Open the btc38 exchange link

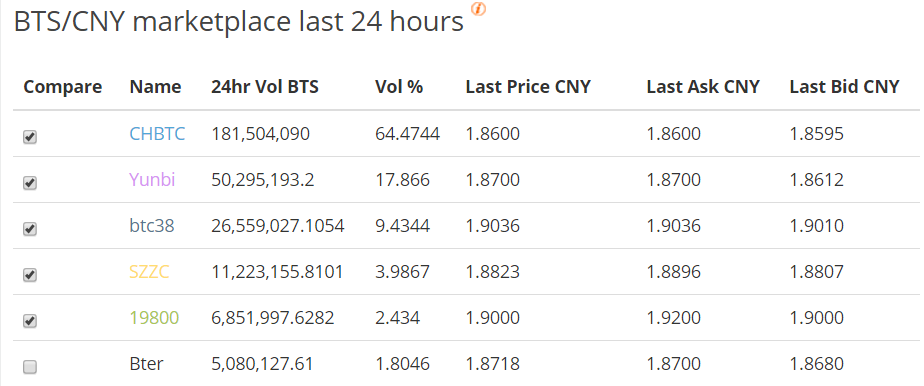point(152,226)
